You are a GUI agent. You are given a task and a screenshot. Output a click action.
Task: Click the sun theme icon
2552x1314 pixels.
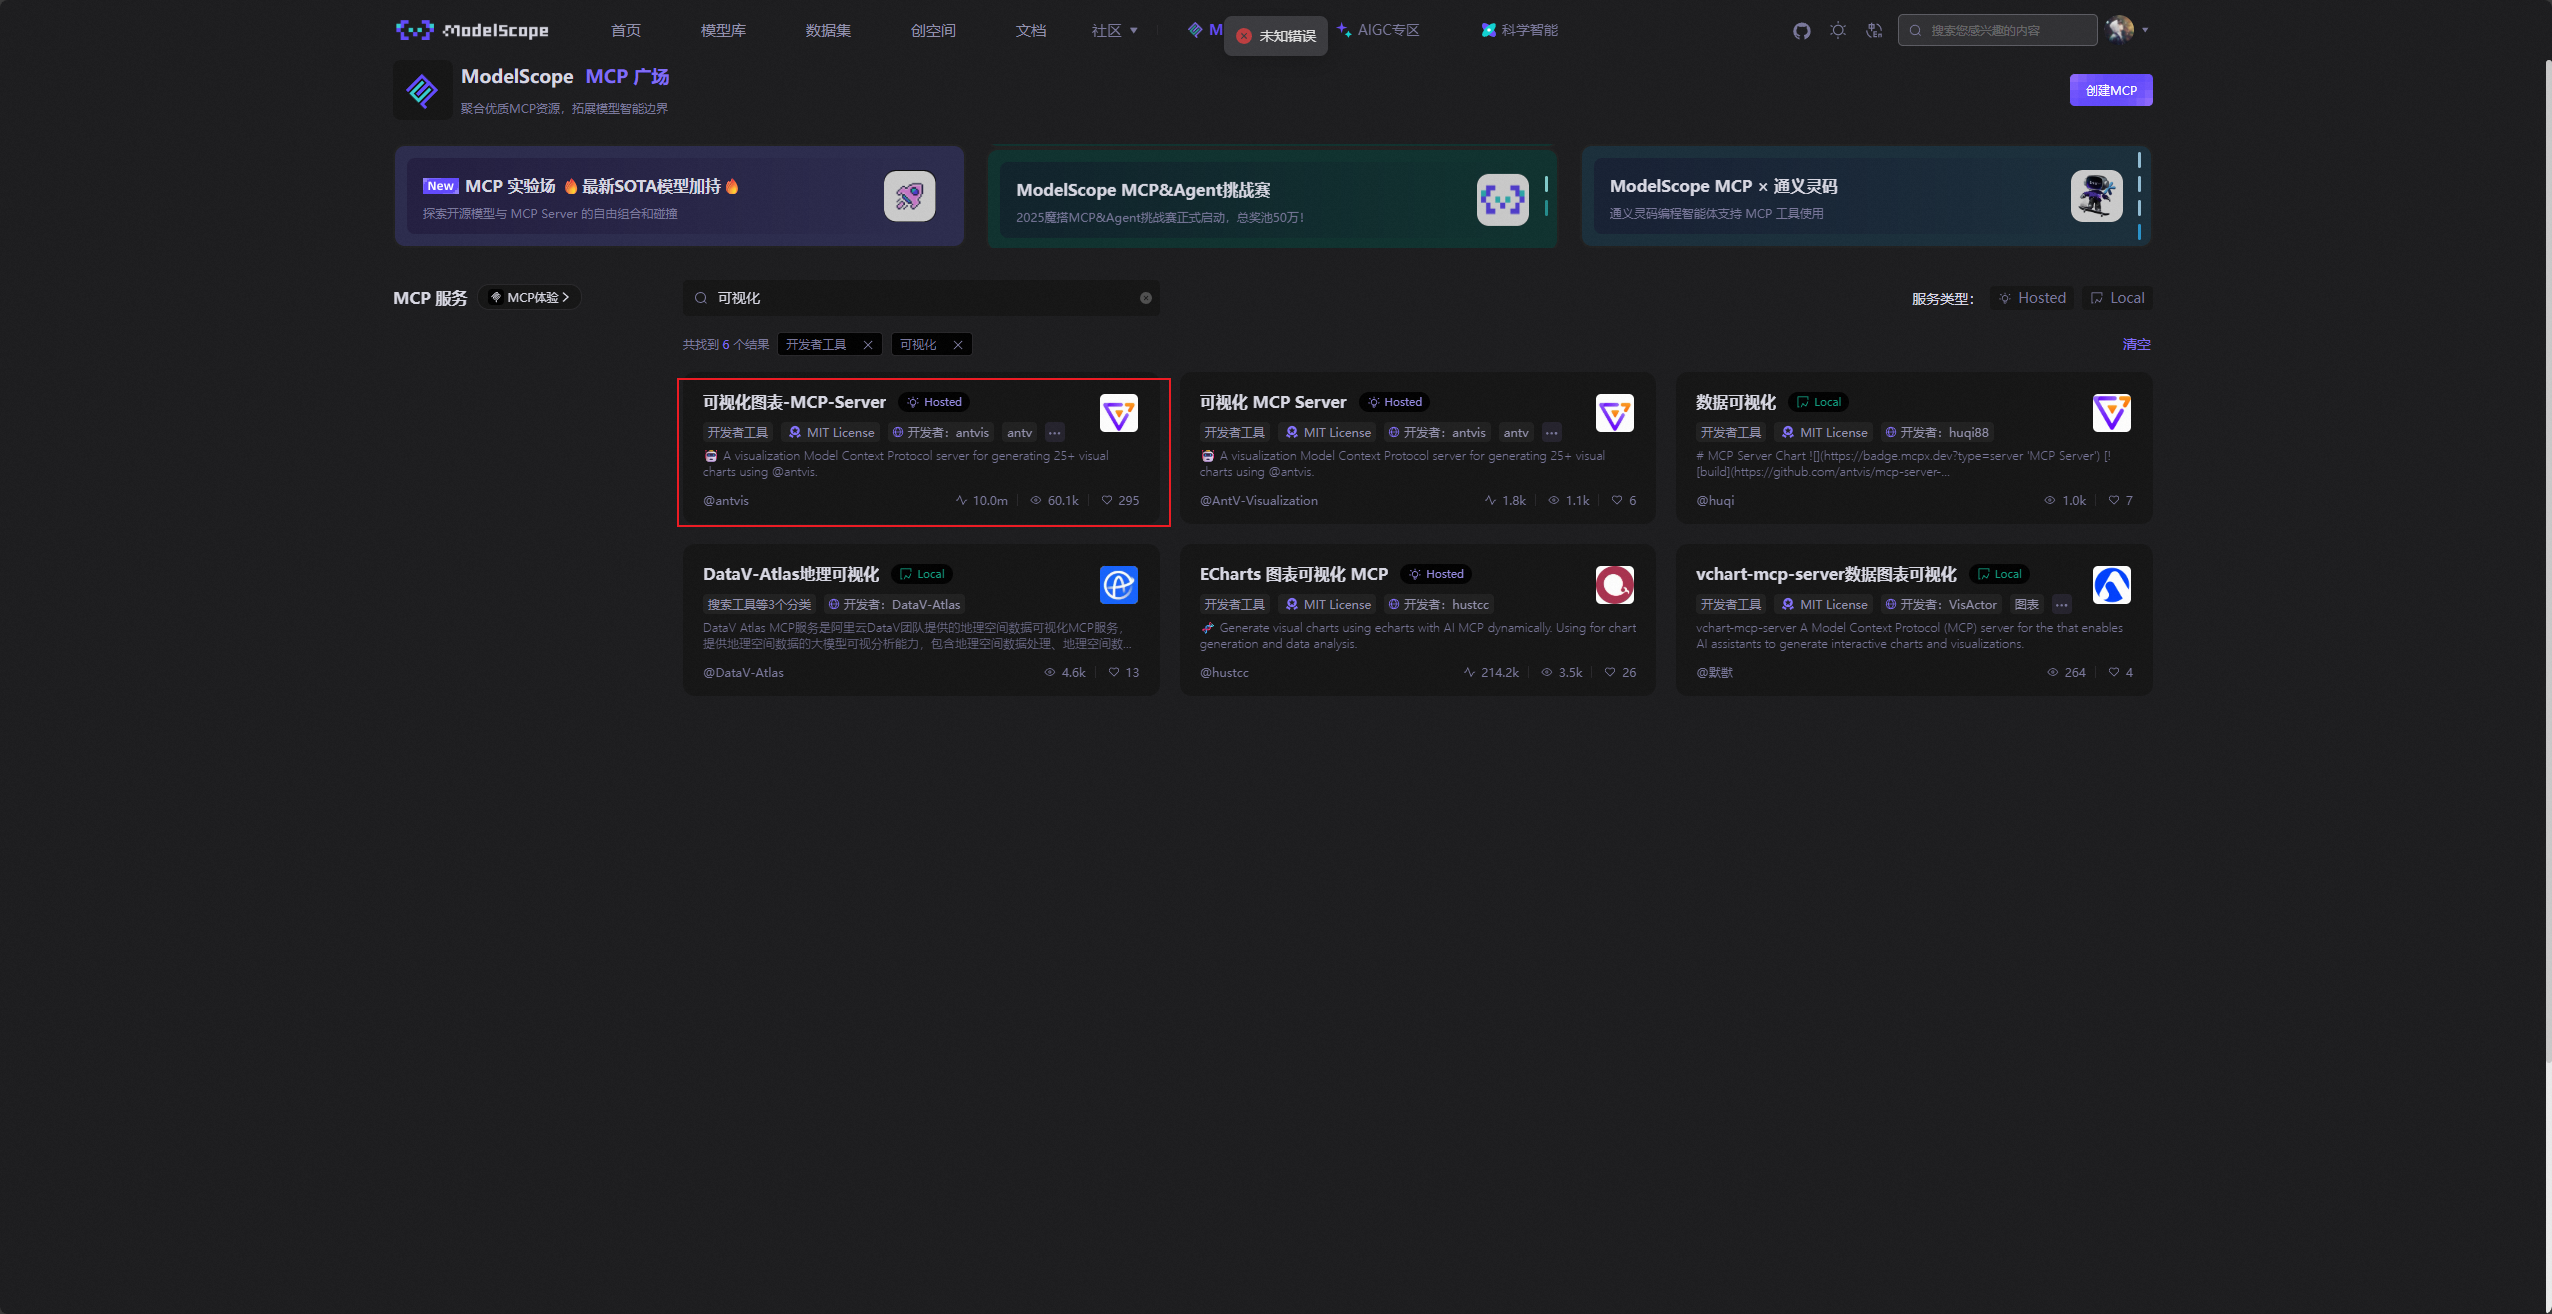1838,31
